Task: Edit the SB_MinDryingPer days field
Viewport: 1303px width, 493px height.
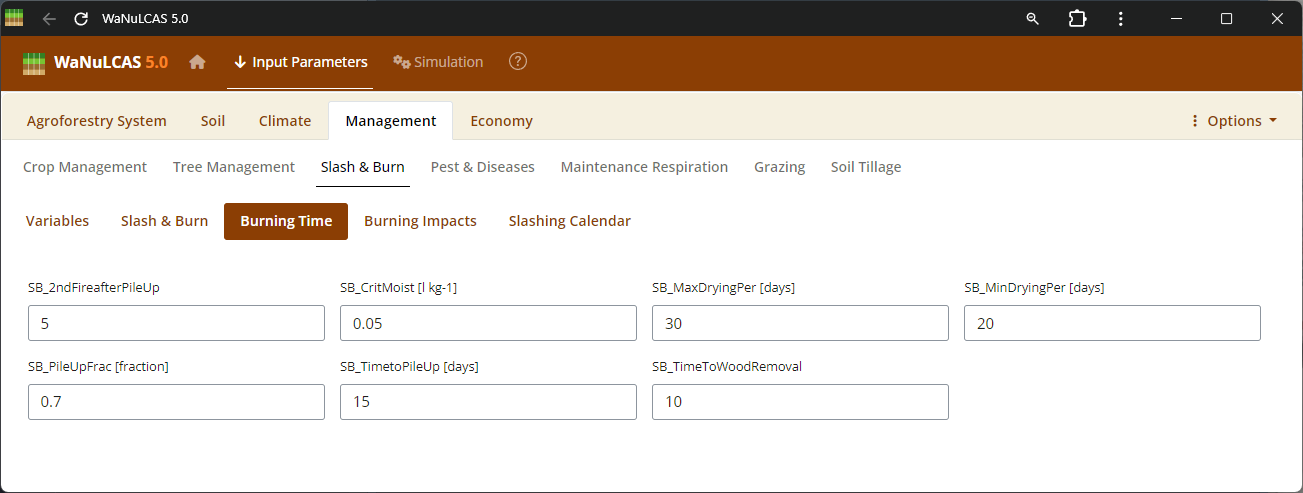Action: point(1111,323)
